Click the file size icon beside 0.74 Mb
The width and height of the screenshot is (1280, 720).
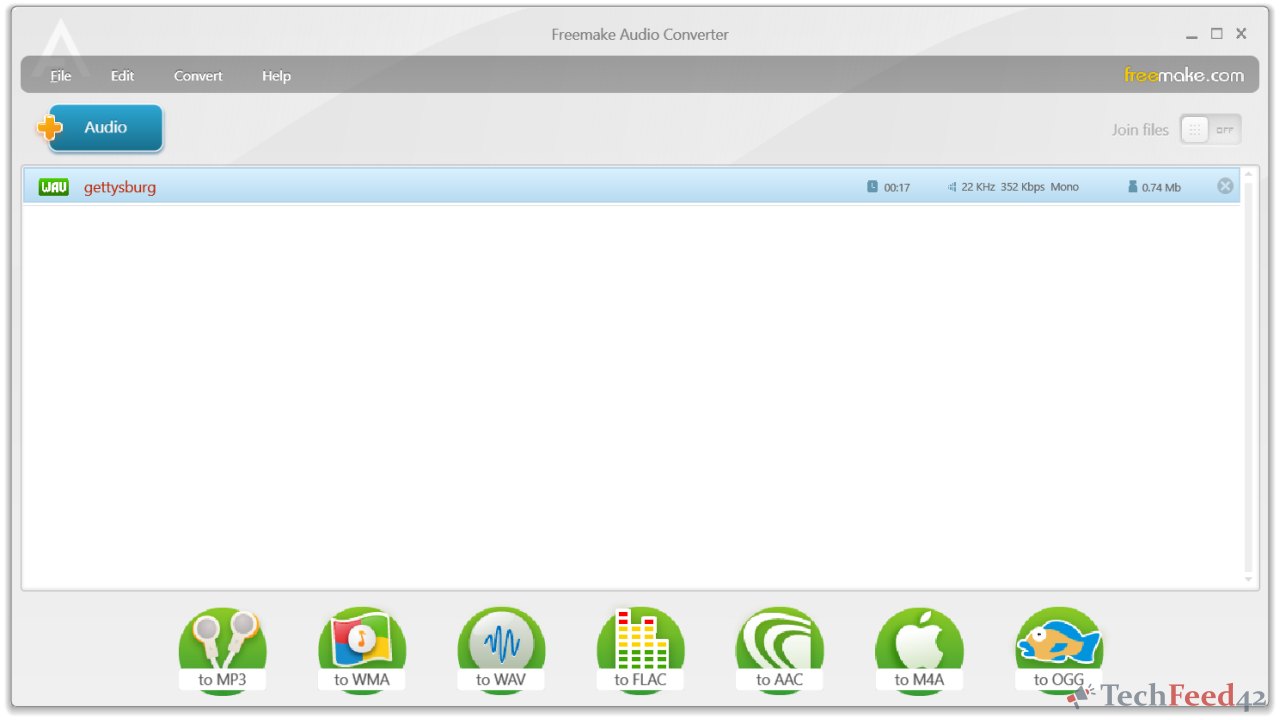pyautogui.click(x=1133, y=187)
